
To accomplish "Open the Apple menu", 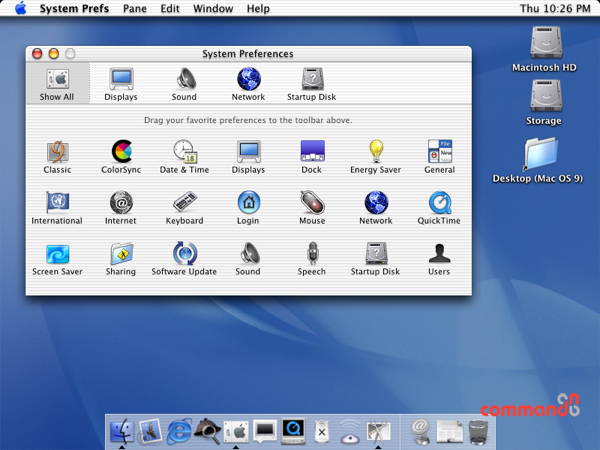I will 20,8.
